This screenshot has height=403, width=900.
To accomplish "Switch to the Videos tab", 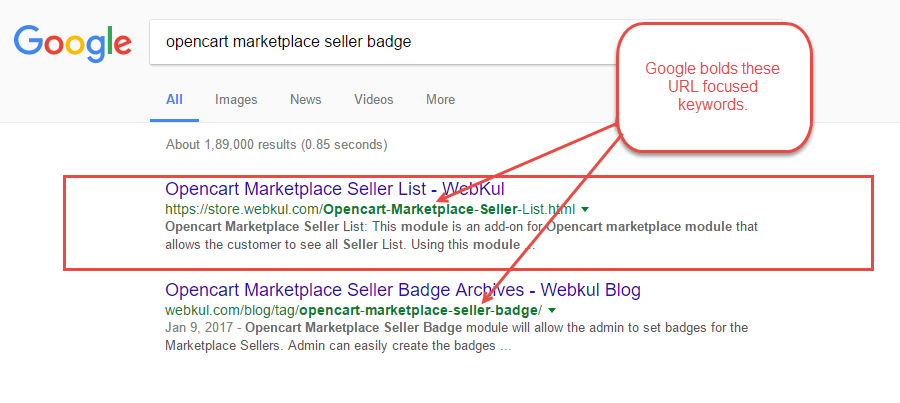I will point(373,99).
